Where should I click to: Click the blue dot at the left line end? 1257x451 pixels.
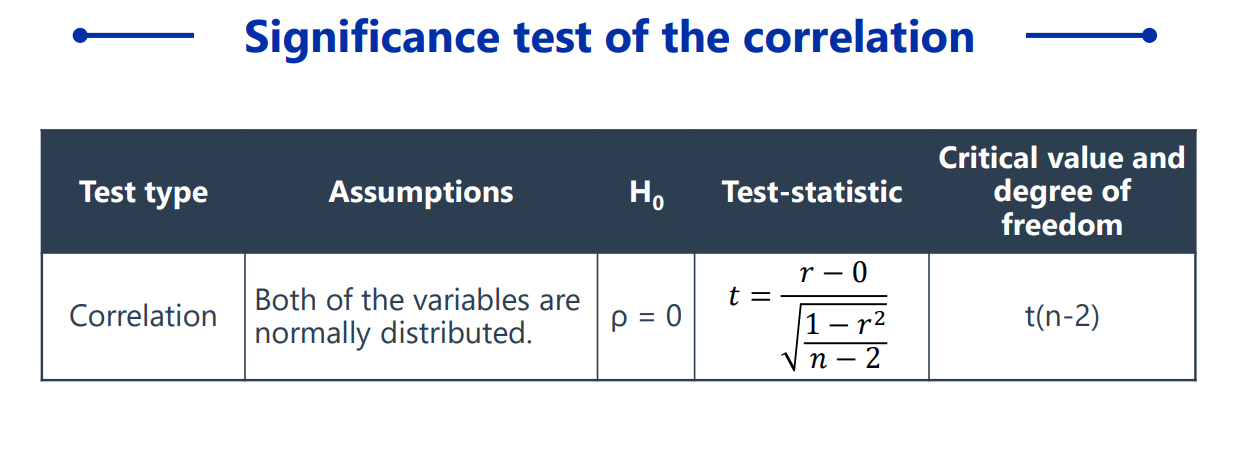click(81, 36)
